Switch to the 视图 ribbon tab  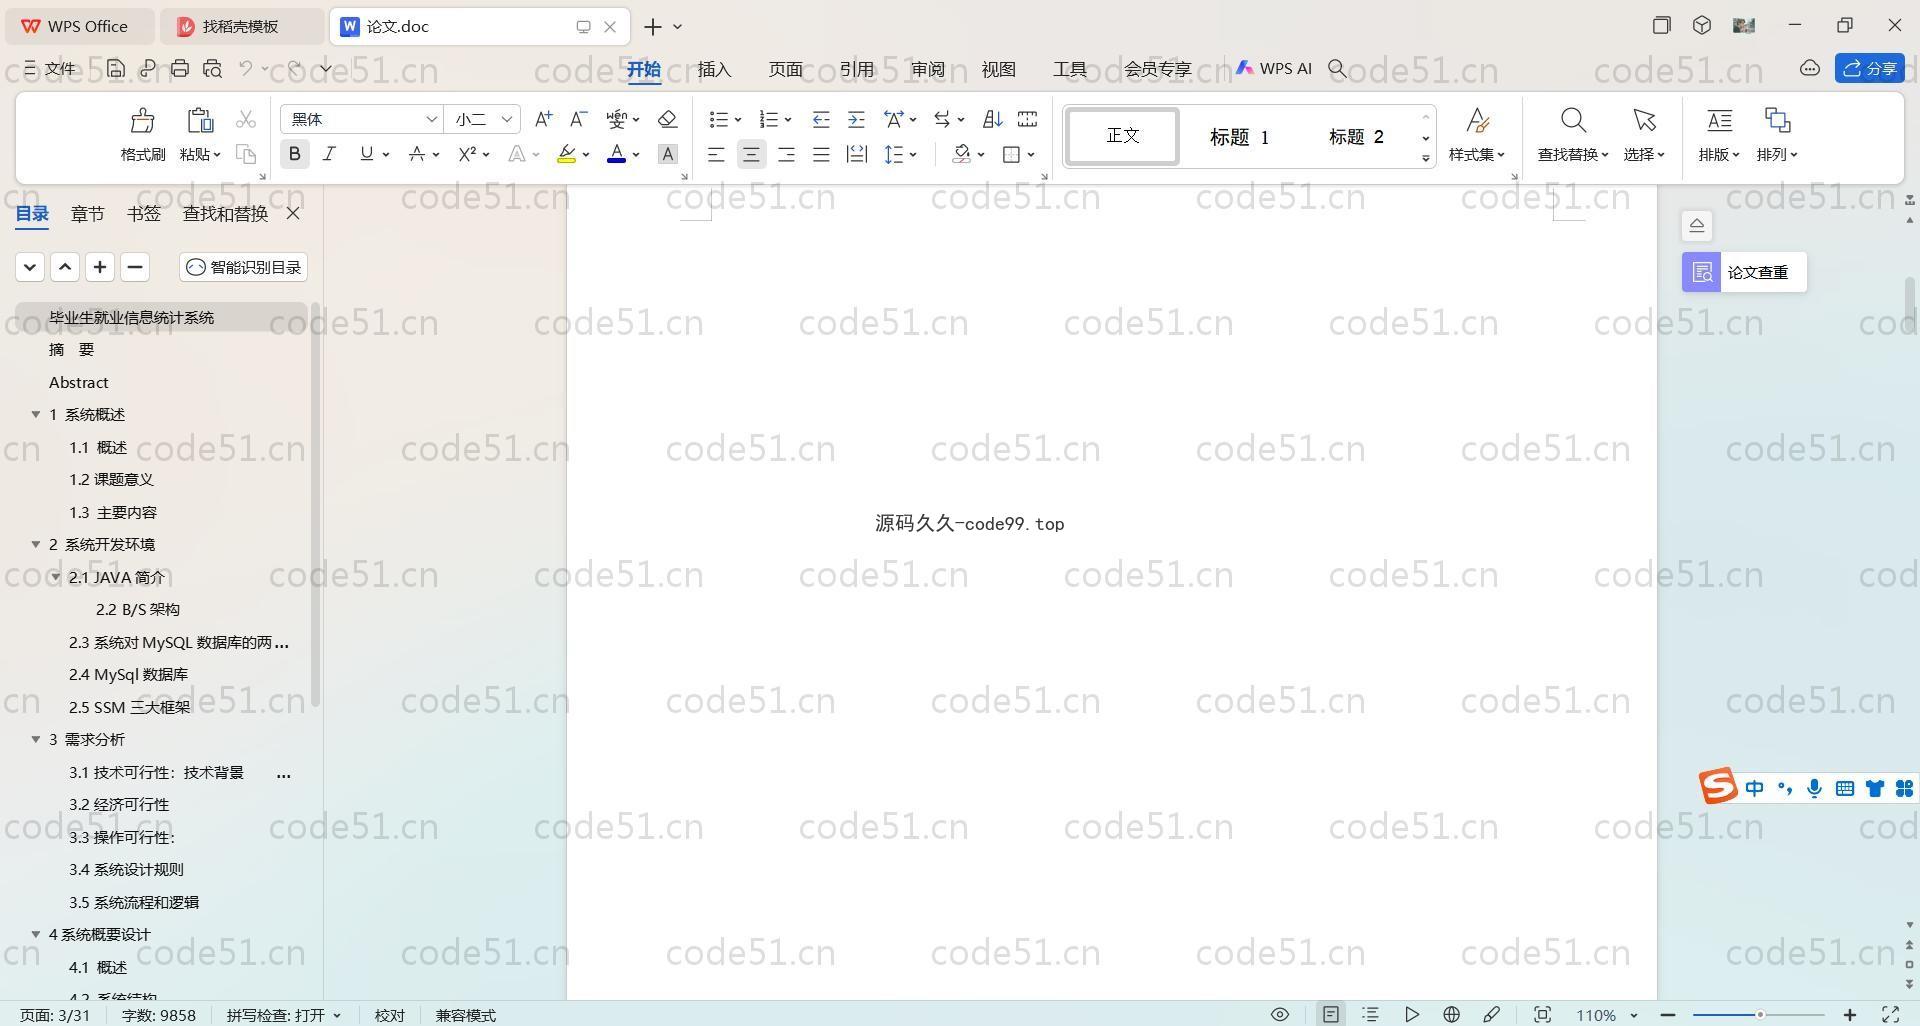(x=998, y=69)
